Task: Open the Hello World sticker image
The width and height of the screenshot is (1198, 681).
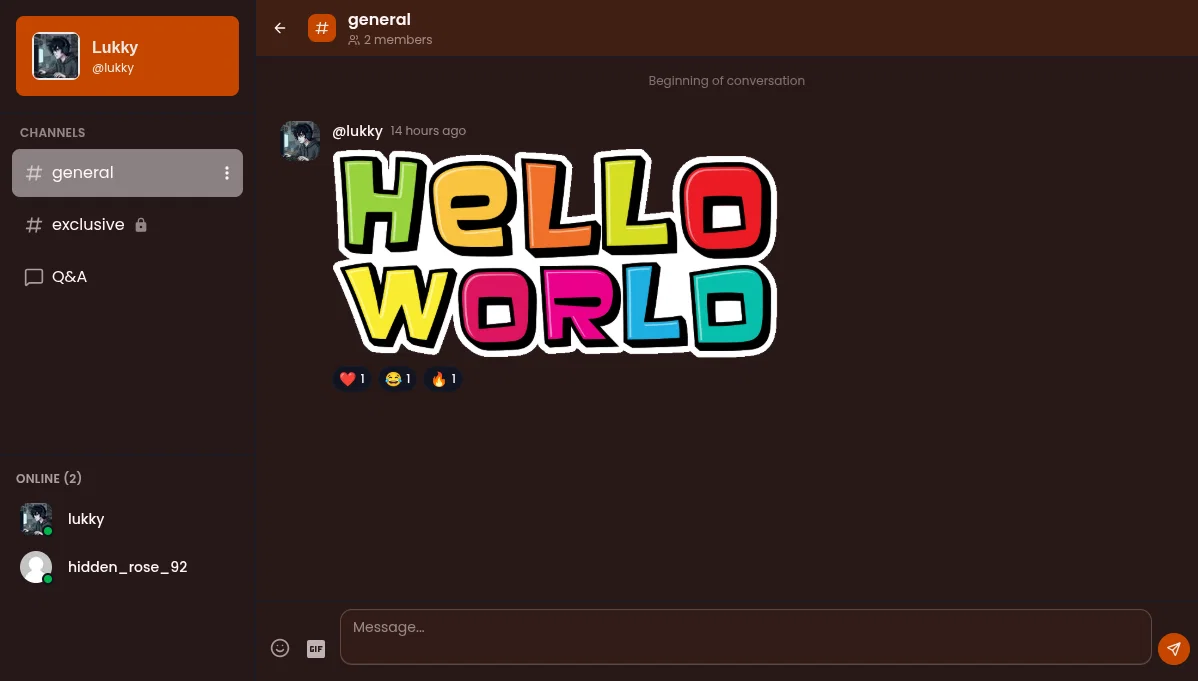Action: (x=555, y=253)
